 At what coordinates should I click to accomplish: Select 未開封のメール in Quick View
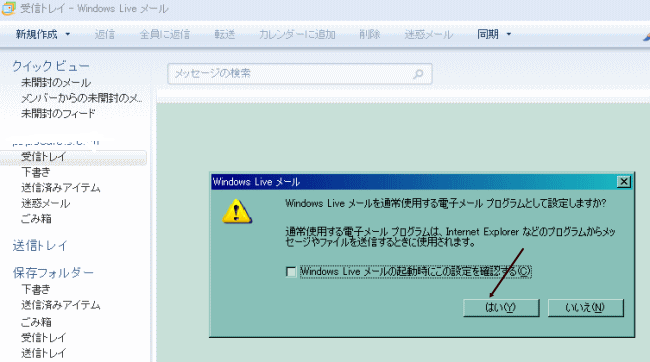click(x=56, y=83)
